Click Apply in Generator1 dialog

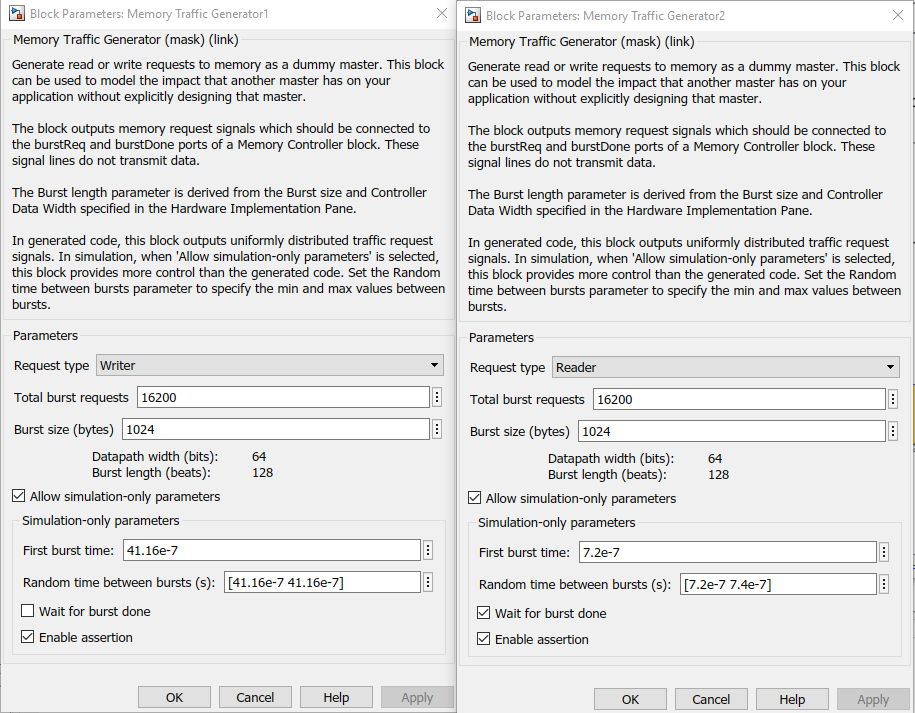click(x=417, y=697)
